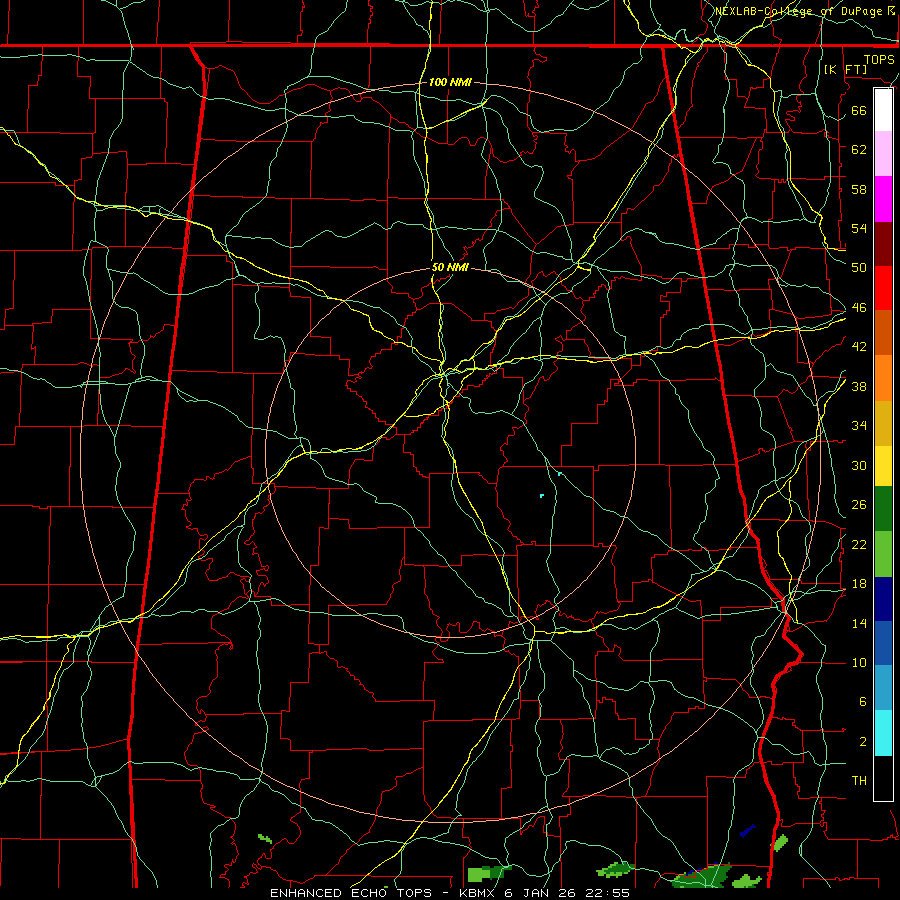This screenshot has height=900, width=900.
Task: Click the "66" scale label
Action: pyautogui.click(x=859, y=110)
